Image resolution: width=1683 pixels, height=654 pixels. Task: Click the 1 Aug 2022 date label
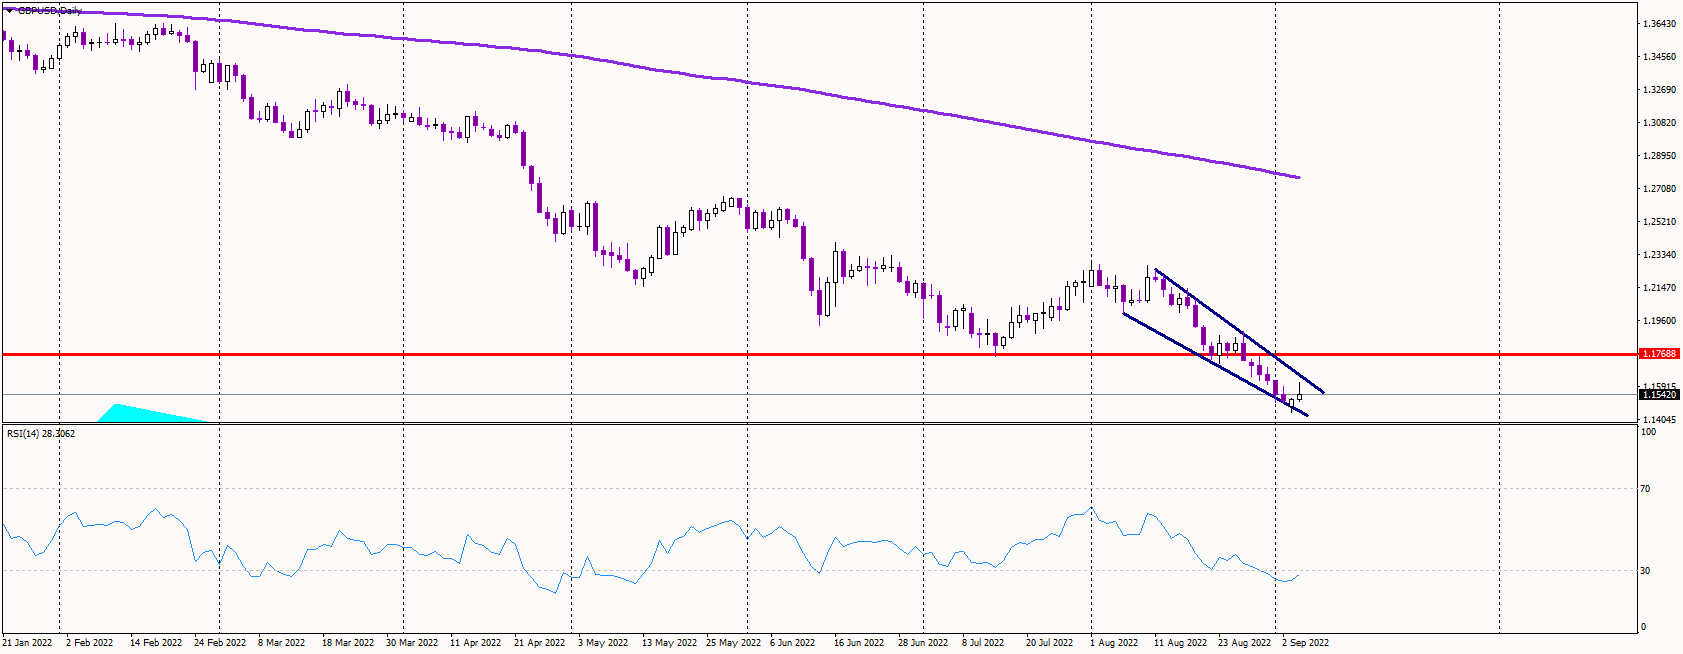(1114, 643)
